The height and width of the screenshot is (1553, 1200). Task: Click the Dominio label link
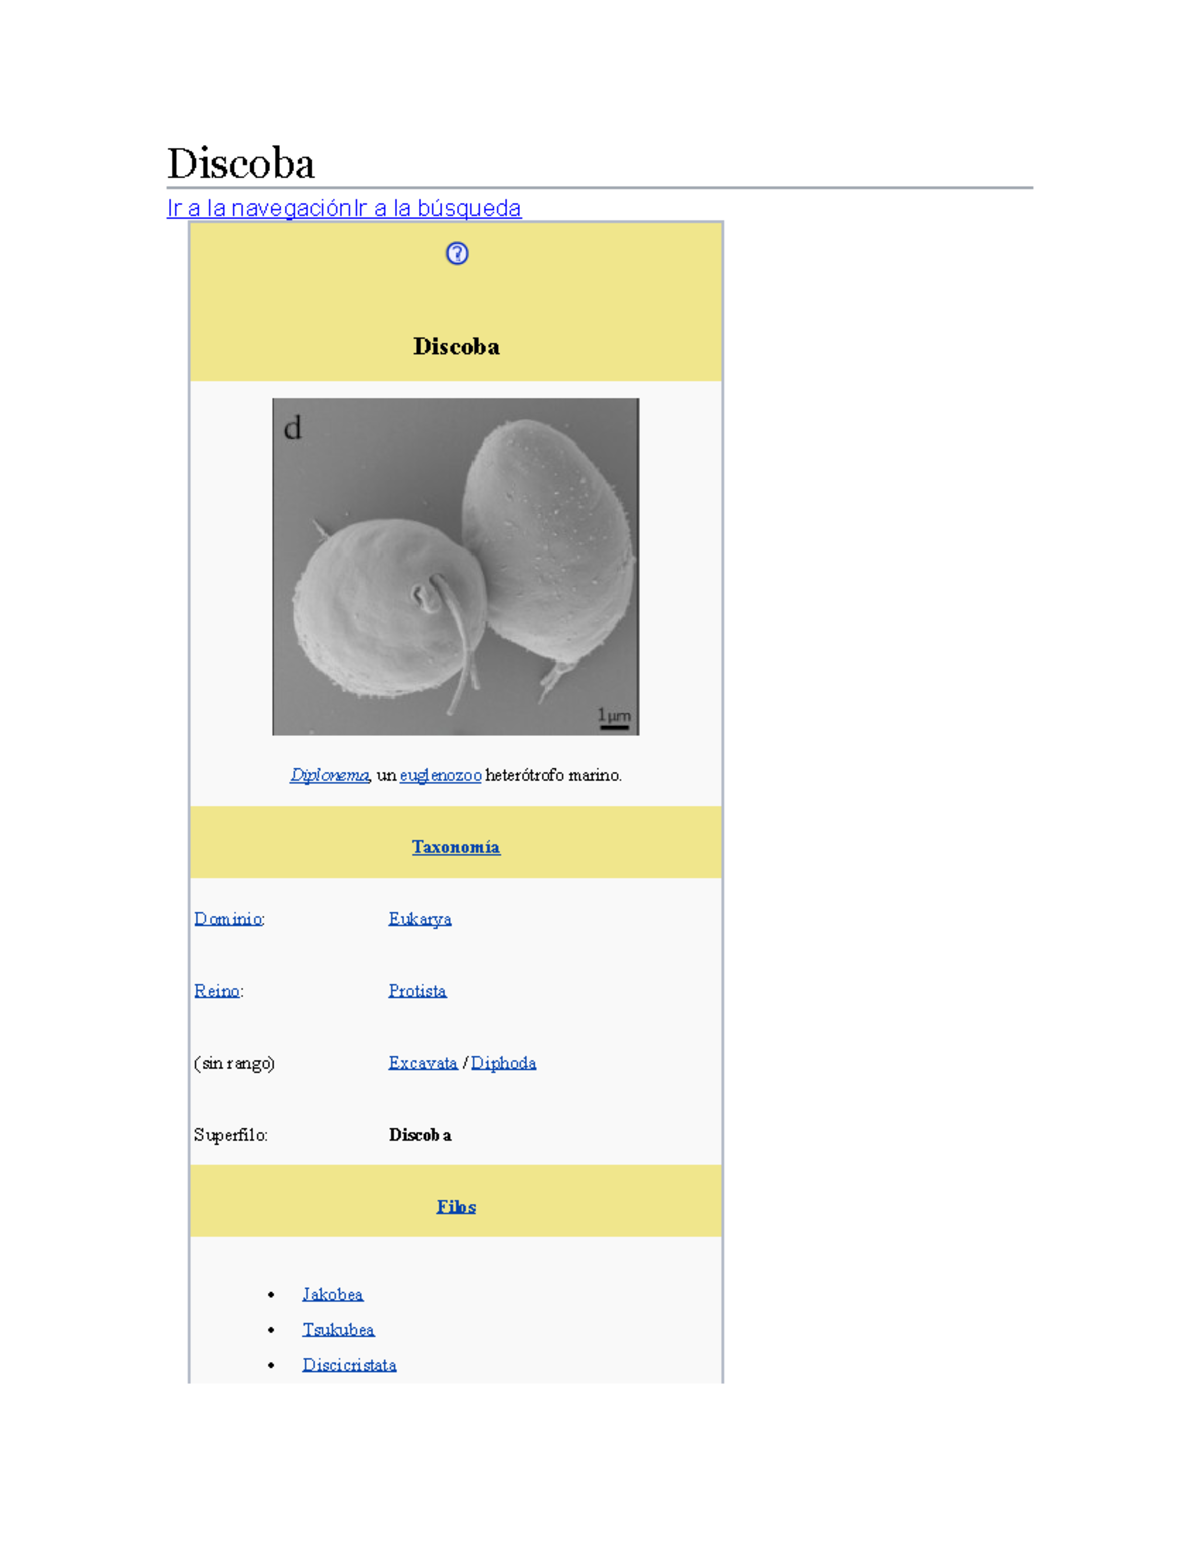[228, 919]
